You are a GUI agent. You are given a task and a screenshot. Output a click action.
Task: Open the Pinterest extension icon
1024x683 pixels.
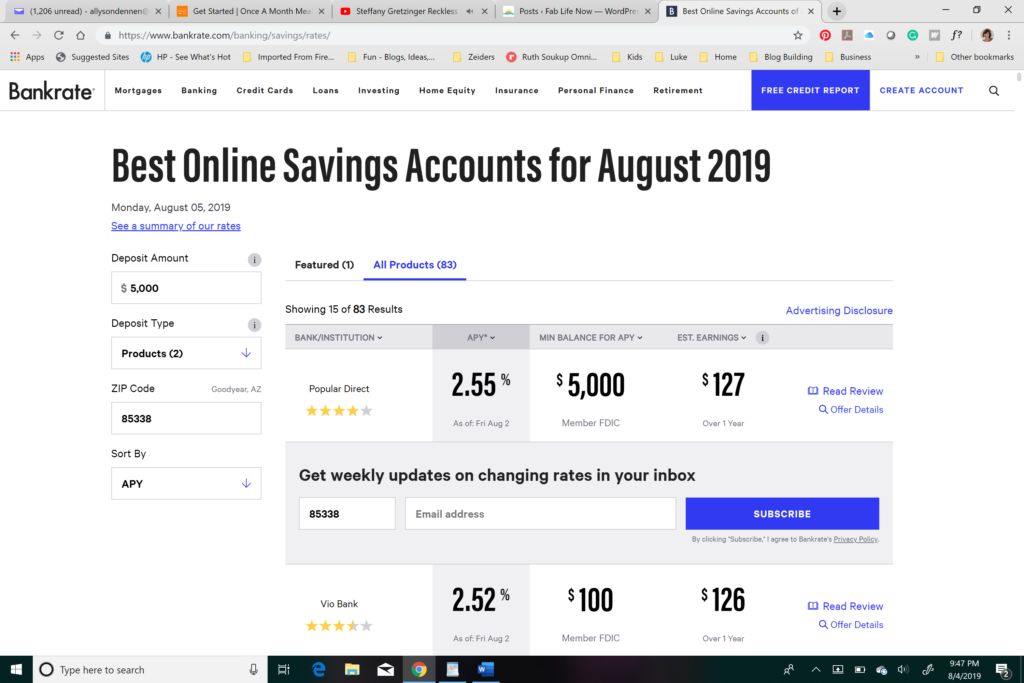pos(825,35)
